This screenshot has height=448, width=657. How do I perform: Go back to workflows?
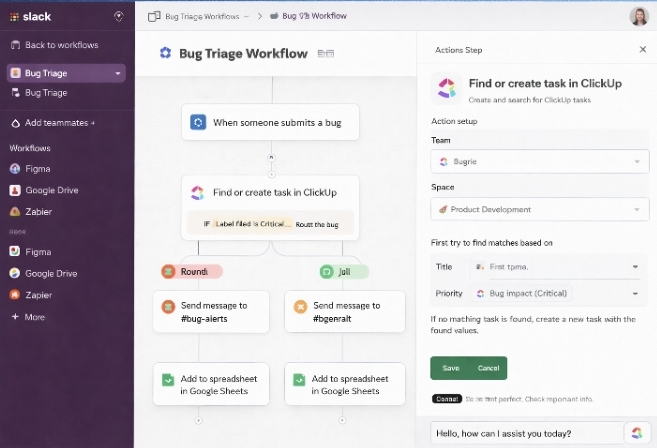(61, 45)
